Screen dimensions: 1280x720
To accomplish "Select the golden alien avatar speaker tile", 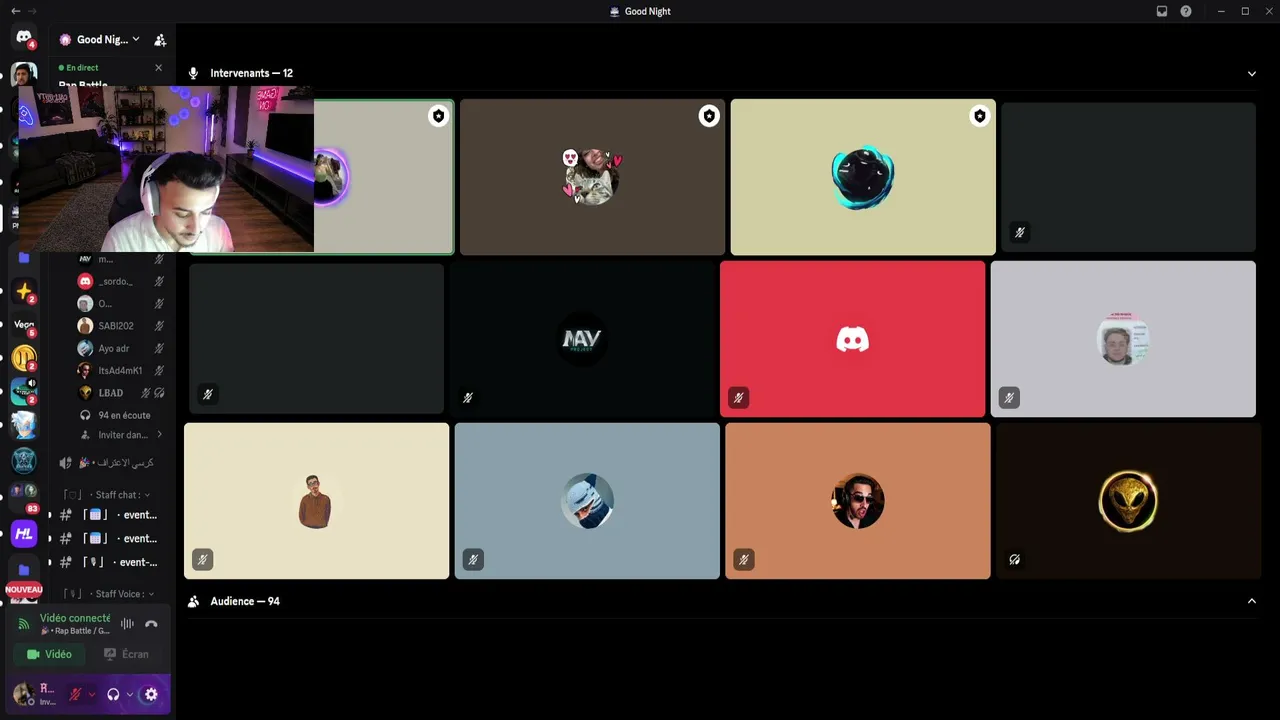I will [1128, 501].
